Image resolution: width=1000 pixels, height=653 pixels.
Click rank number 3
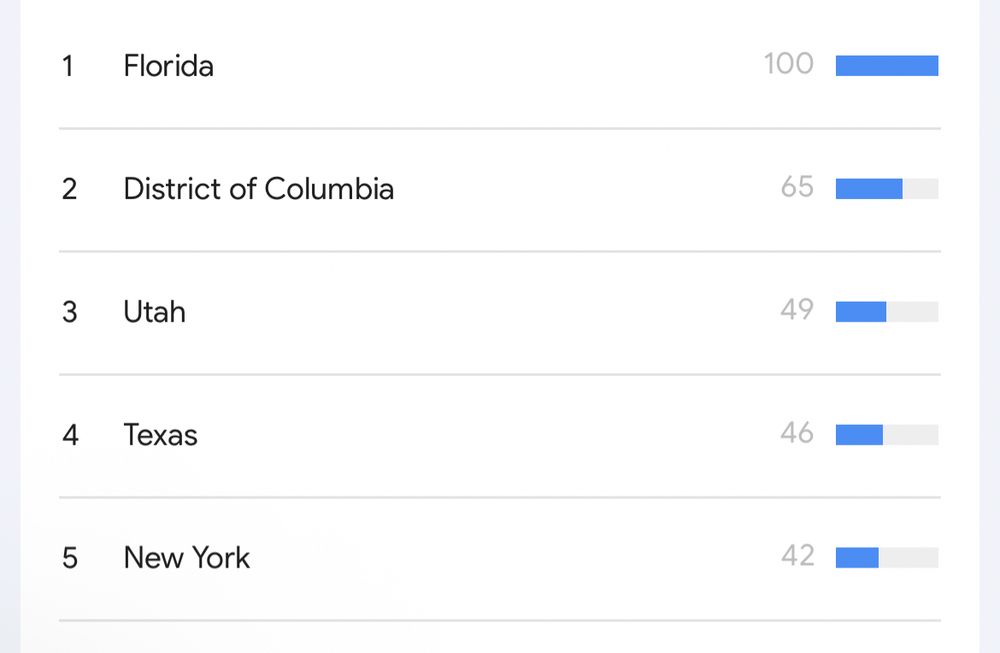70,312
